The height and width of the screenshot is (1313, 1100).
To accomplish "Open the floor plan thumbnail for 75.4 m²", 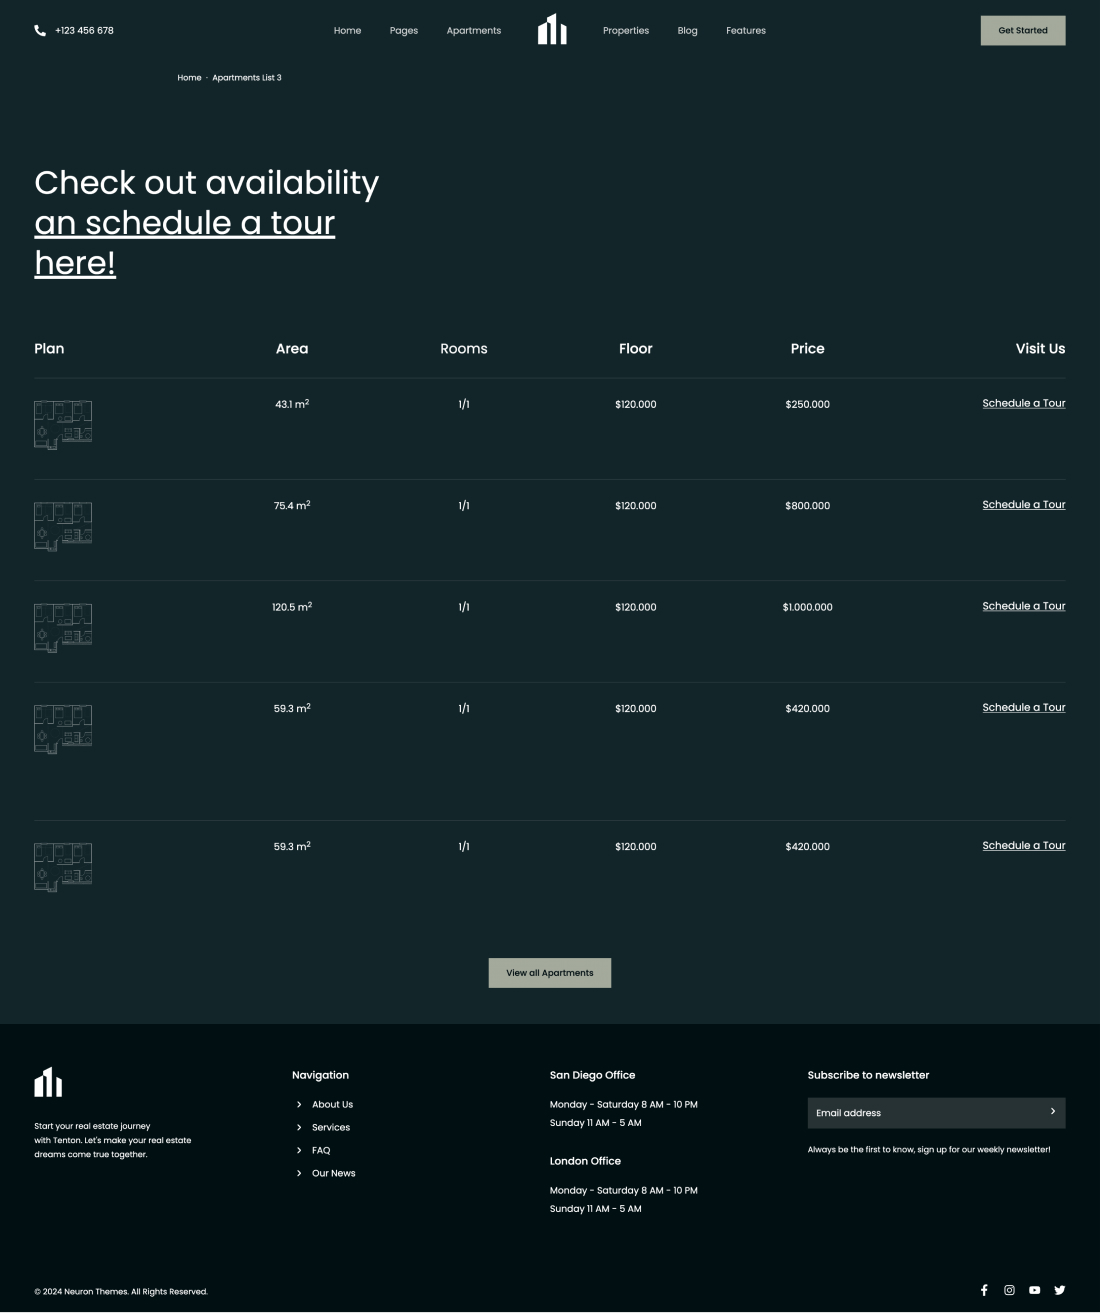I will tap(63, 525).
